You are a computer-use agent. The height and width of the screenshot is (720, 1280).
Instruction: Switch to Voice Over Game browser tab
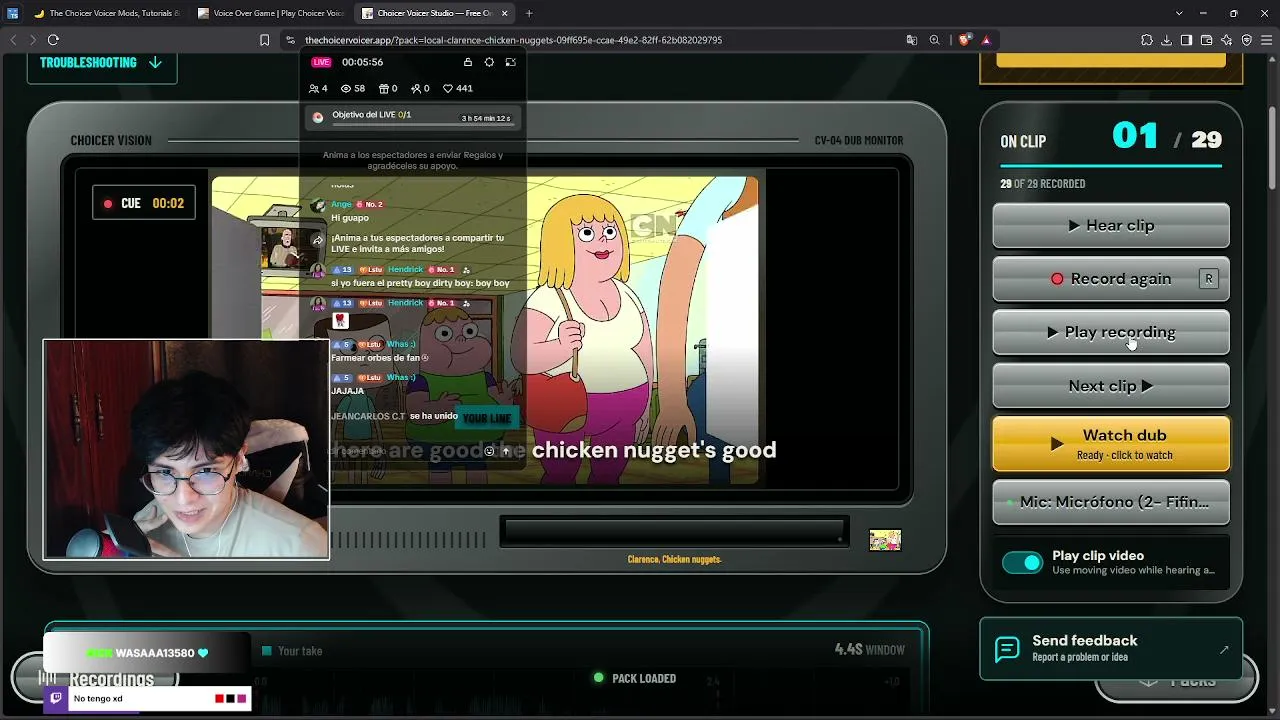click(270, 13)
